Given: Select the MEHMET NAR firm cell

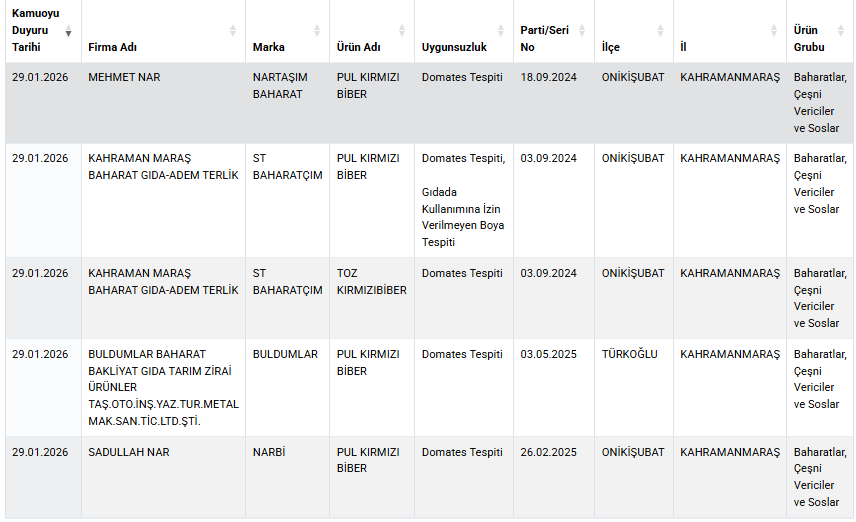Looking at the screenshot, I should point(124,77).
